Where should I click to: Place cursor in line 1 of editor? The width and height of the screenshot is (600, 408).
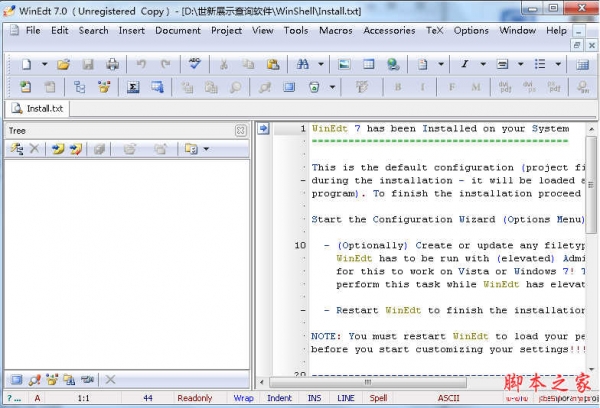[x=440, y=129]
